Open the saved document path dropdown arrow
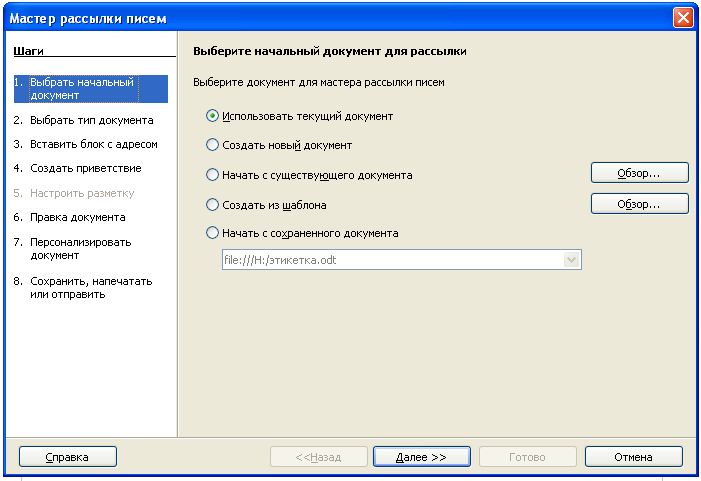701x481 pixels. [x=571, y=260]
